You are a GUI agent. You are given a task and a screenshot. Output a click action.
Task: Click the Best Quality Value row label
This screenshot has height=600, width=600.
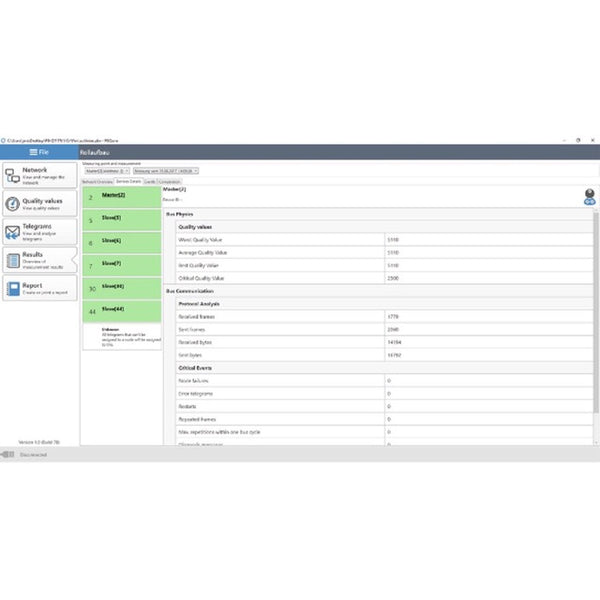[x=199, y=265]
